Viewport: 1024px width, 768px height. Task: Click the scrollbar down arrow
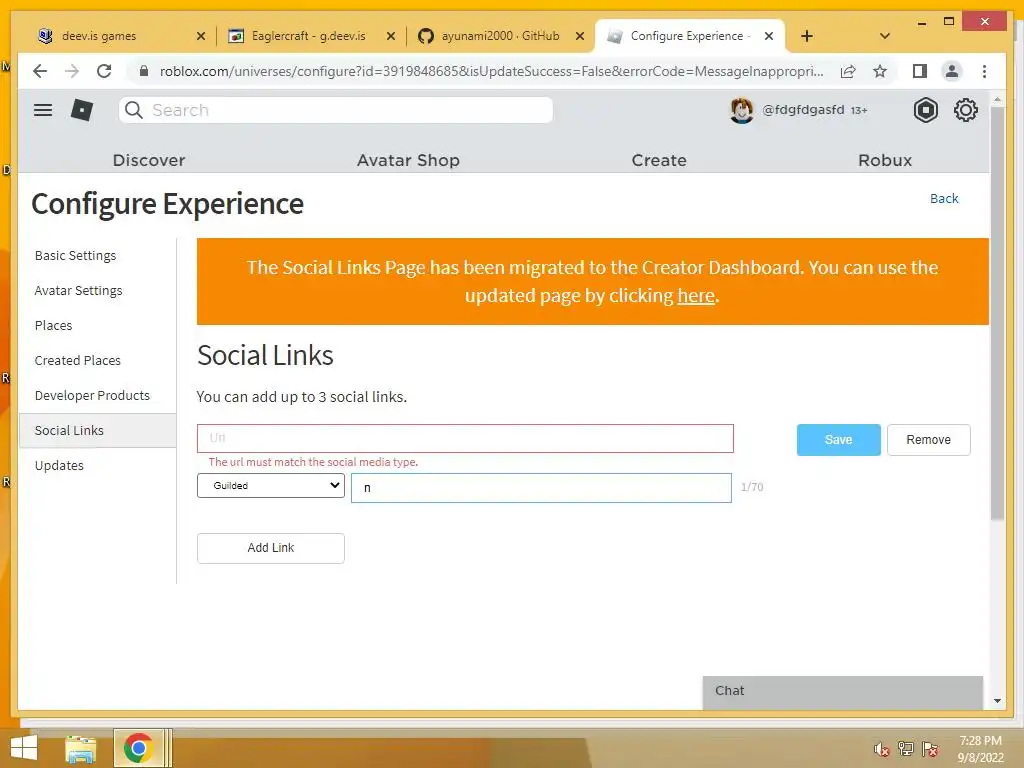997,701
